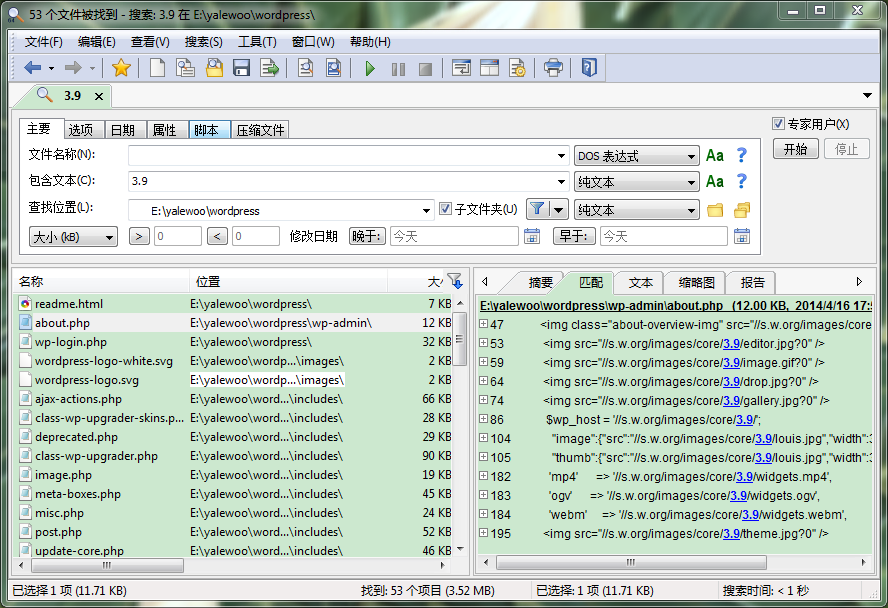Click the save search floppy disk icon
This screenshot has height=608, width=888.
tap(241, 68)
